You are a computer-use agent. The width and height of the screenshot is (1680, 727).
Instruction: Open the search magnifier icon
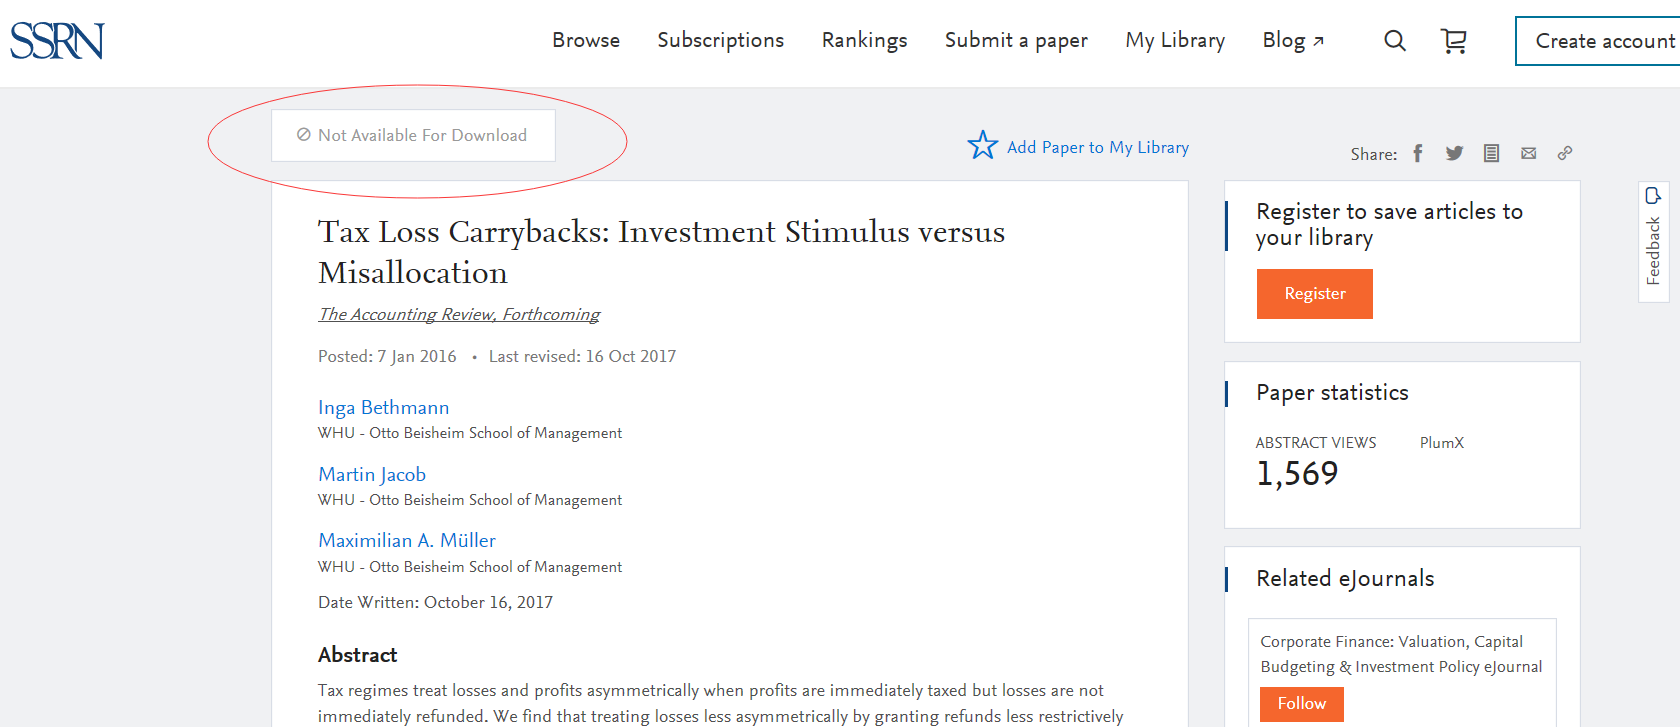pos(1395,41)
